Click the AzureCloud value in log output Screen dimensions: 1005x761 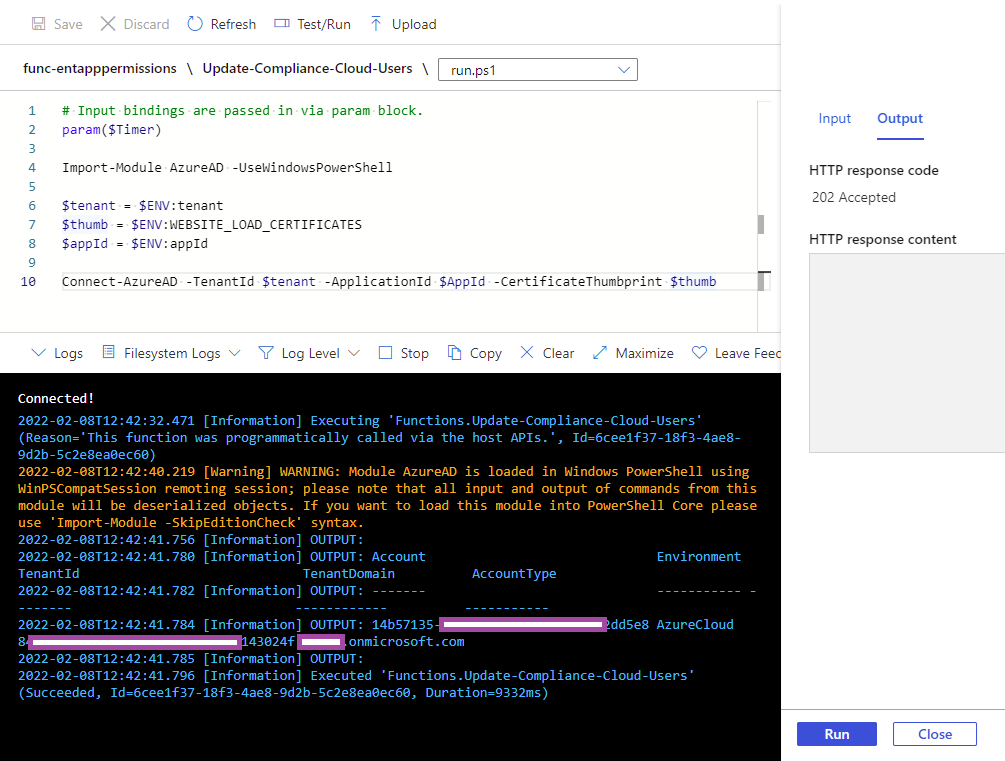[695, 624]
